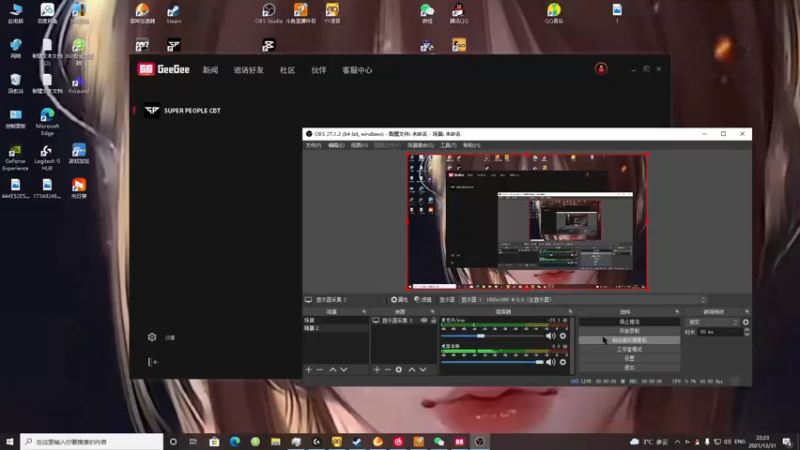Open the 工具(T) menu in OBS
The image size is (800, 450).
click(x=448, y=145)
